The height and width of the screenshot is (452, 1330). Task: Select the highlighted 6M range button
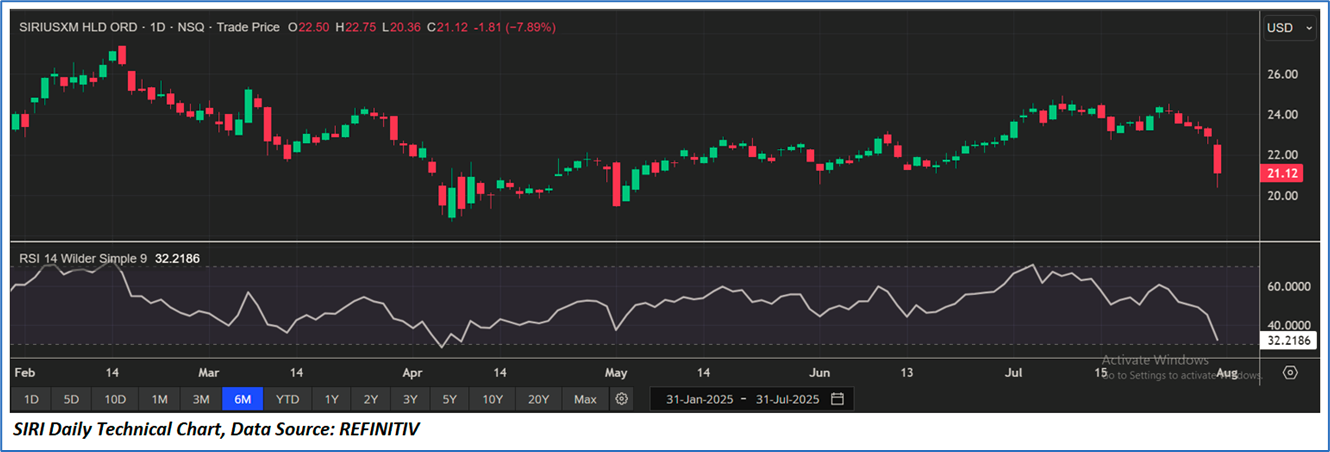(x=242, y=399)
